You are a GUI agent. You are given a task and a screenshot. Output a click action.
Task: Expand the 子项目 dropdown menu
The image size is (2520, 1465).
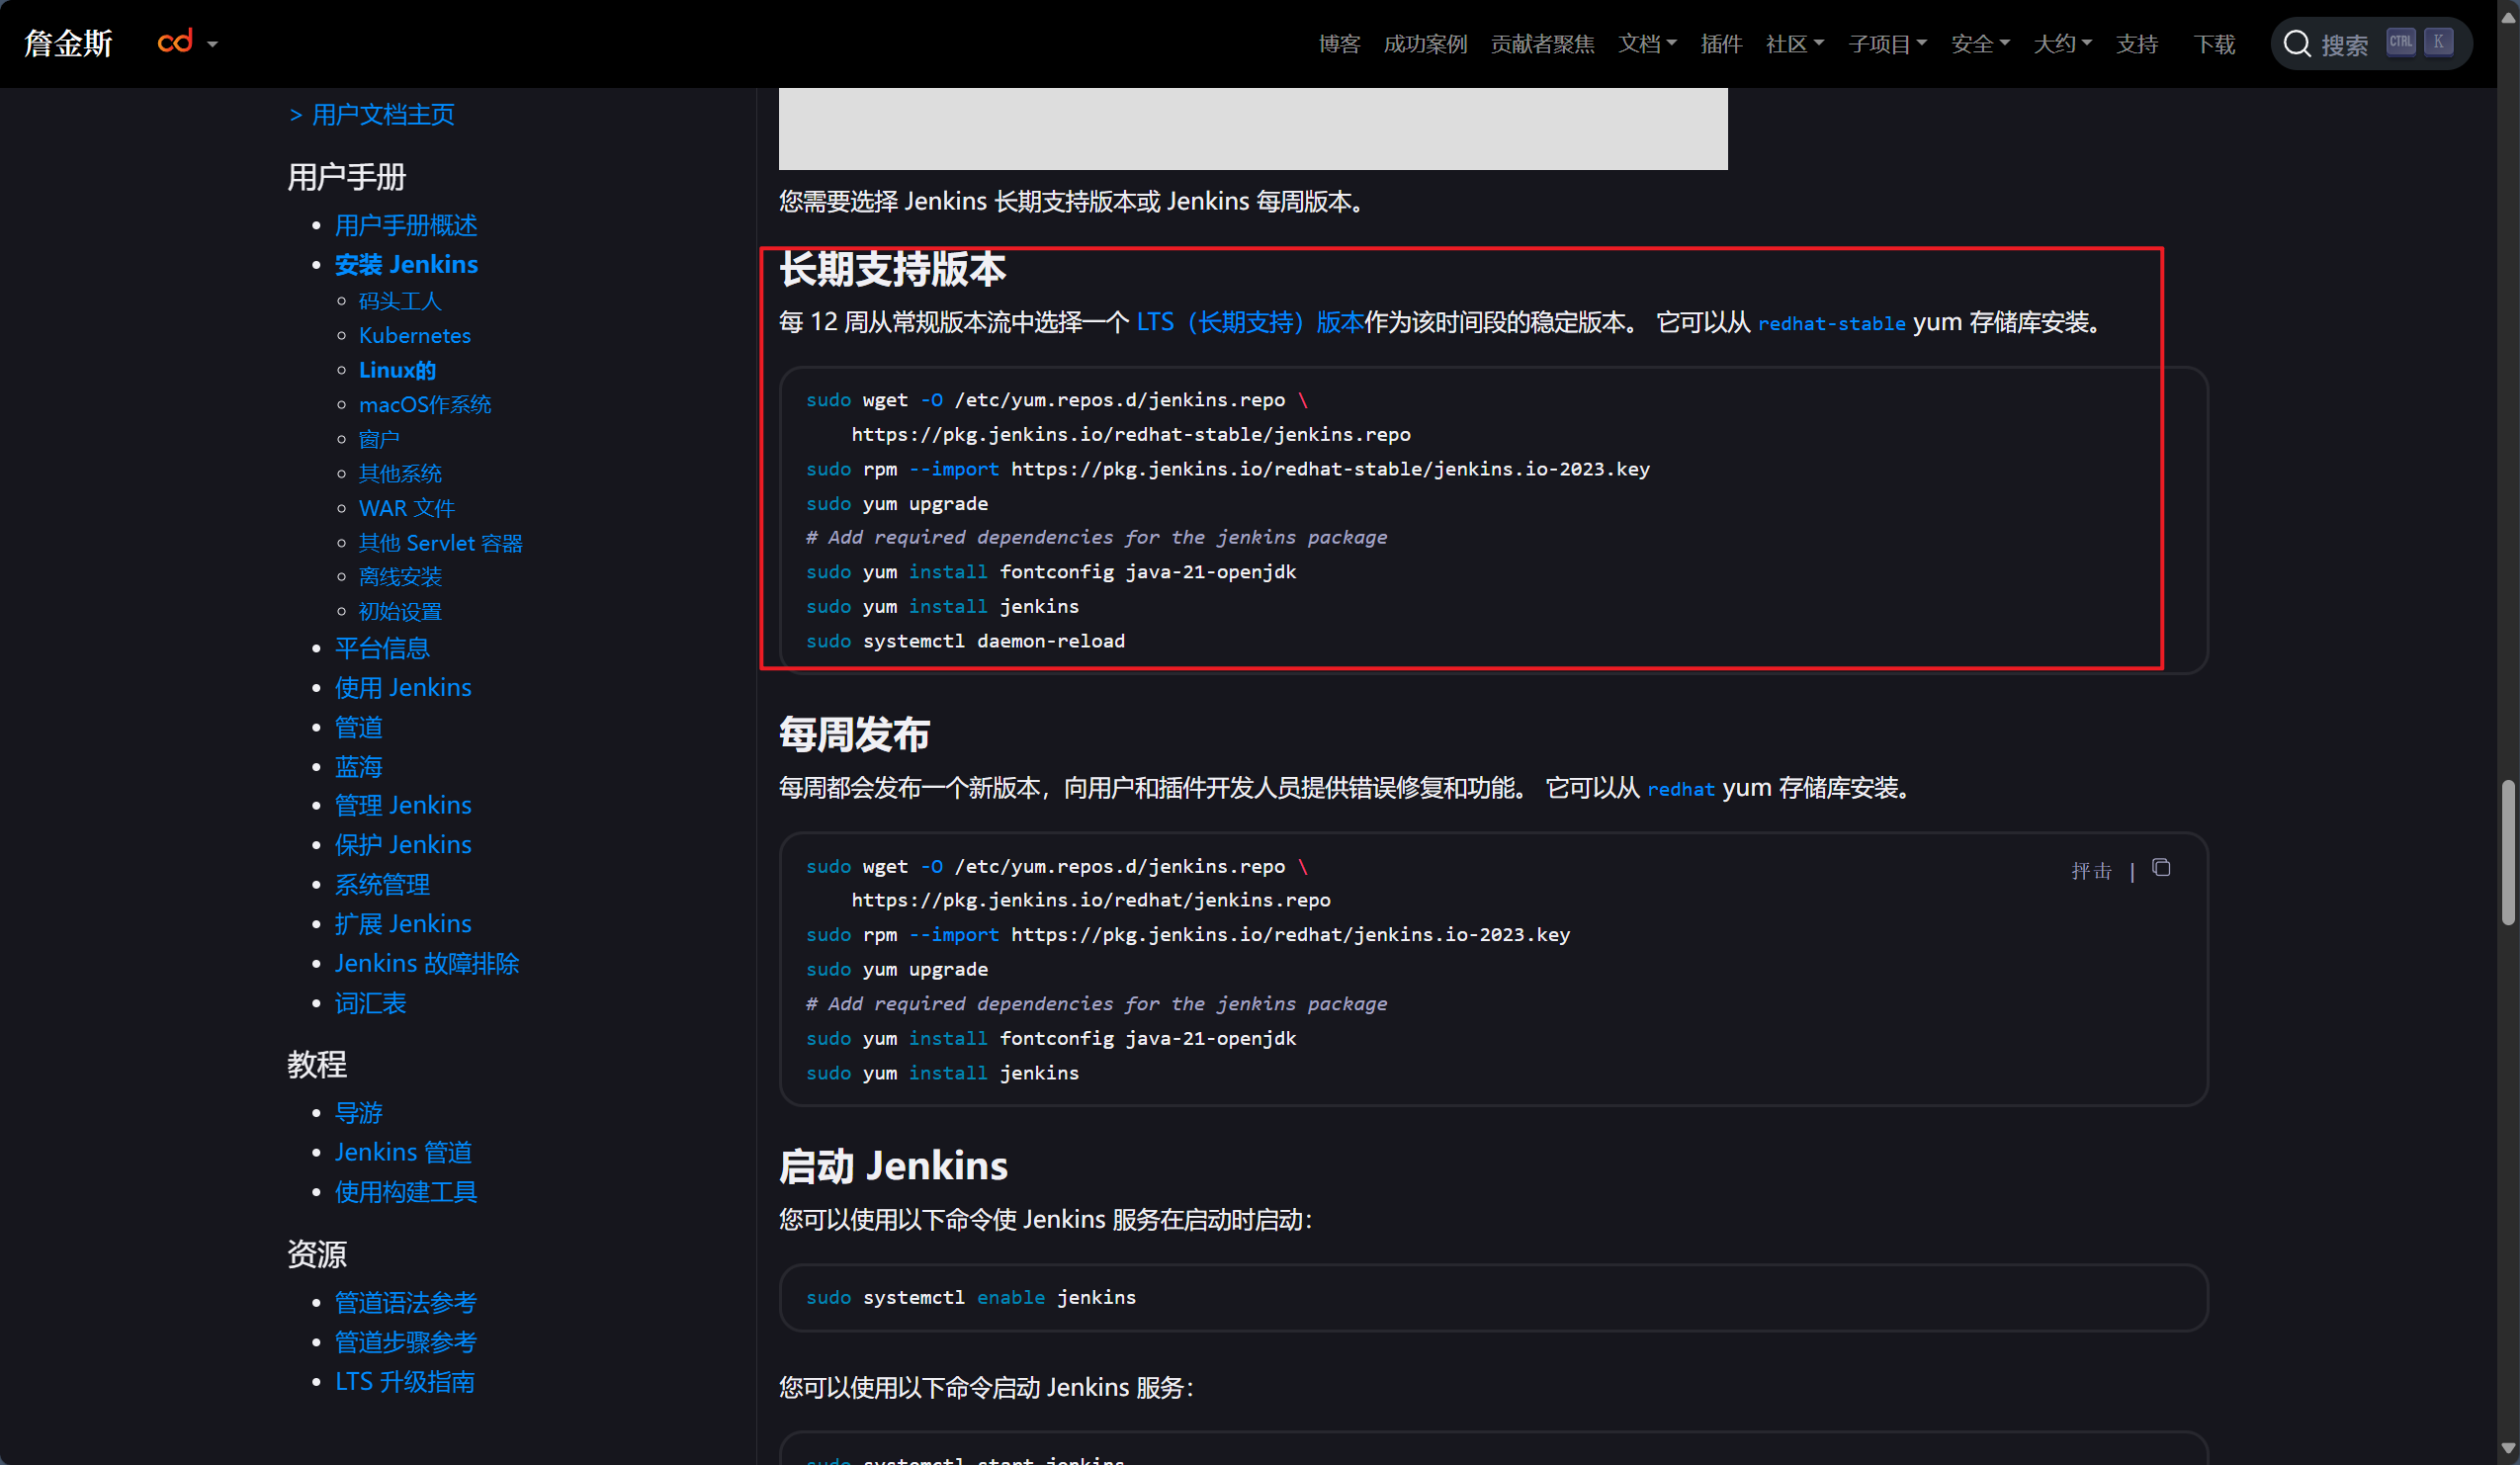tap(1887, 44)
